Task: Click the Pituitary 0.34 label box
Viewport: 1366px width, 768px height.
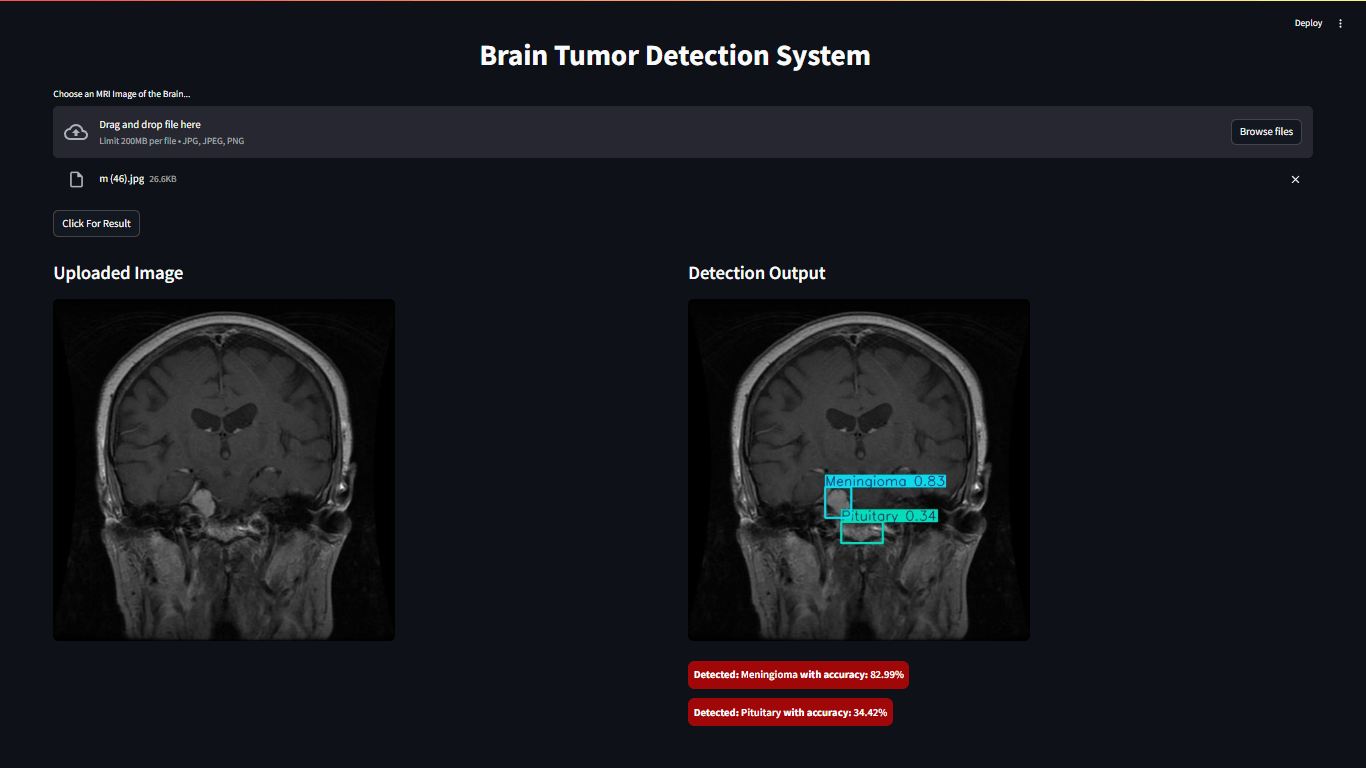Action: point(889,516)
